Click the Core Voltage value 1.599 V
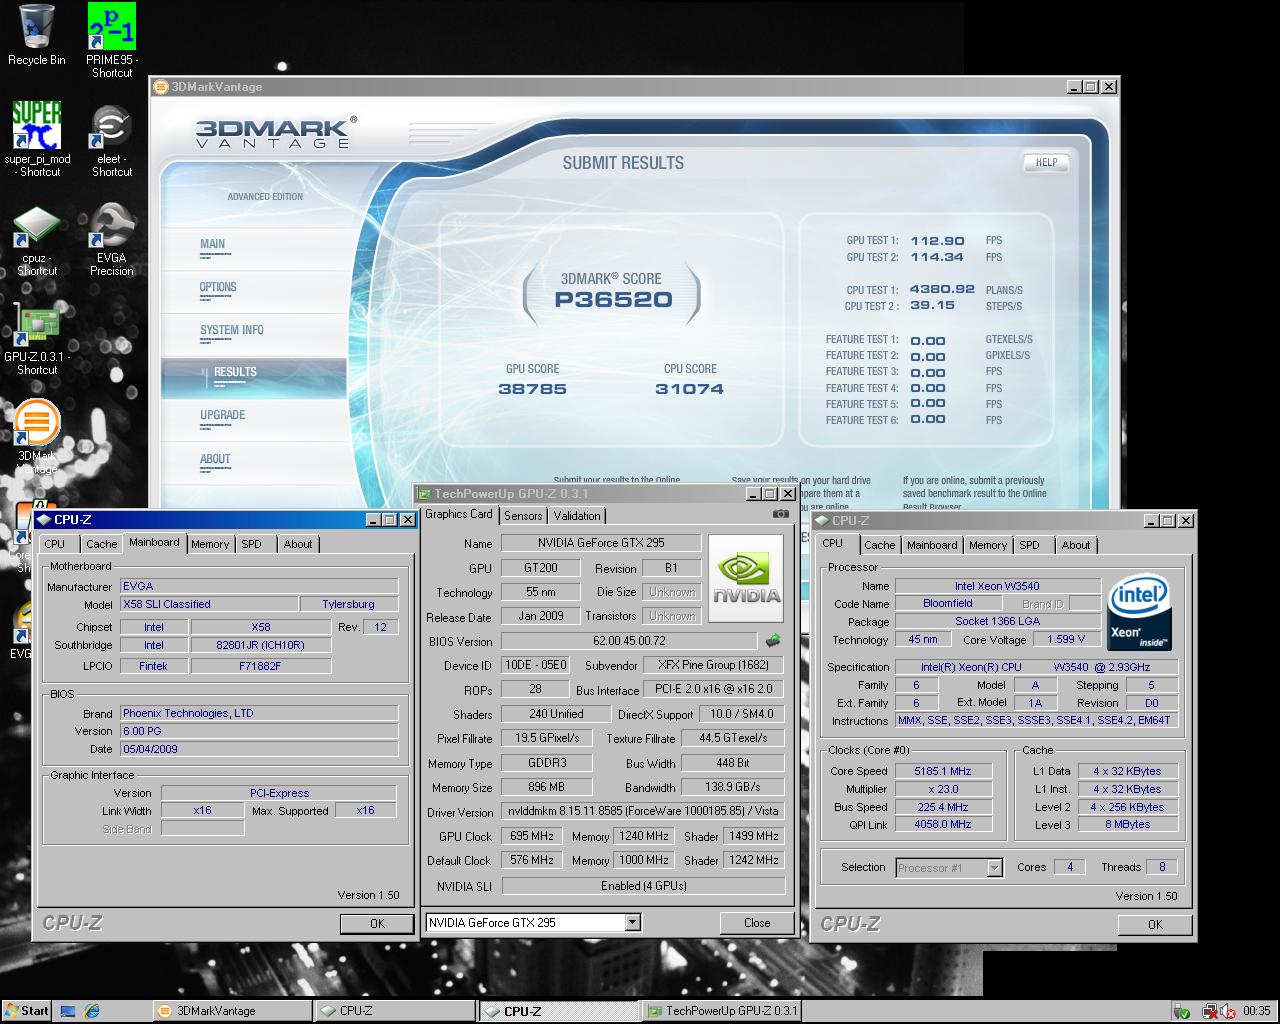The height and width of the screenshot is (1024, 1280). pos(1065,640)
